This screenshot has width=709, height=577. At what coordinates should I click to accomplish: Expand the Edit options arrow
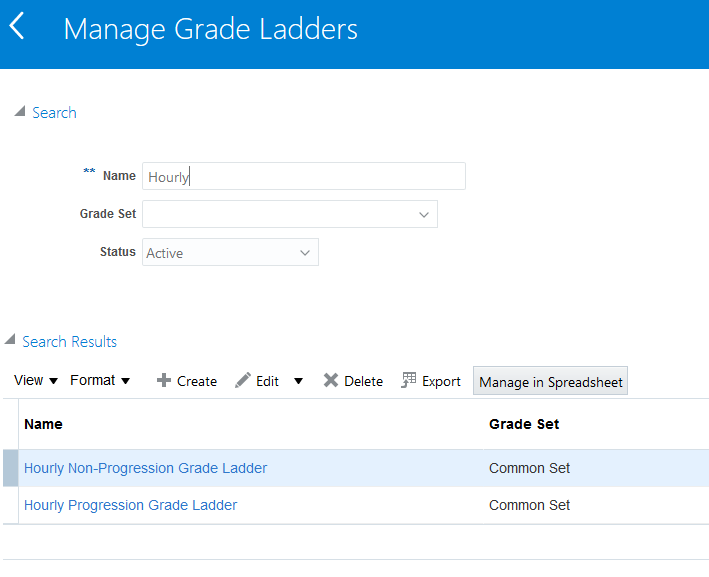click(x=298, y=381)
